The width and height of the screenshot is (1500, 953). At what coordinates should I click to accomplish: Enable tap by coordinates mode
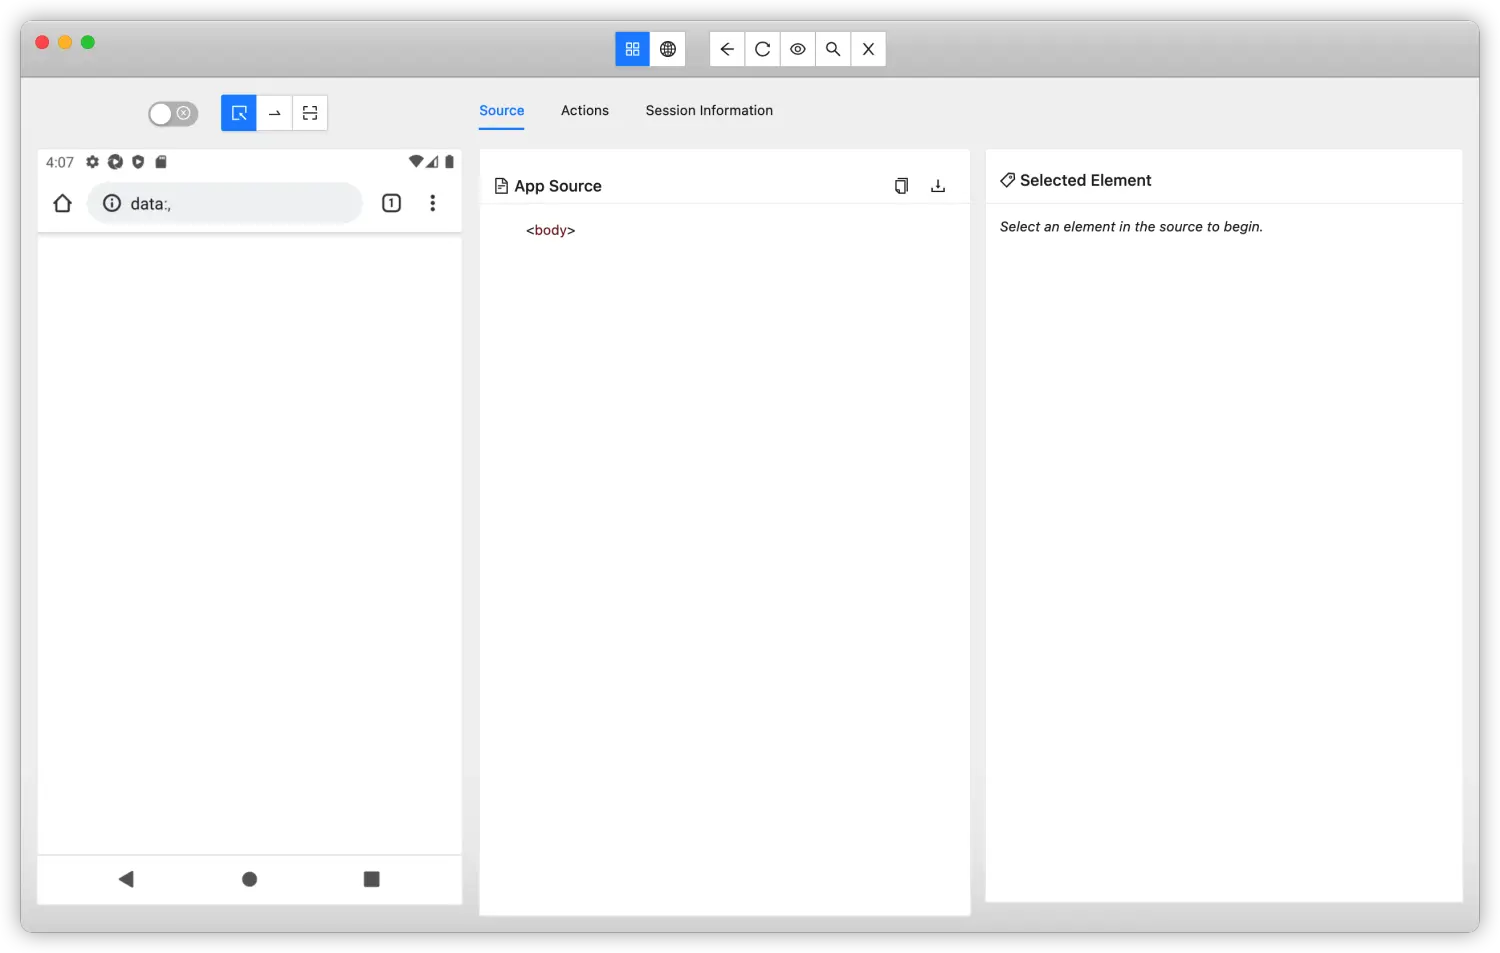[x=310, y=113]
